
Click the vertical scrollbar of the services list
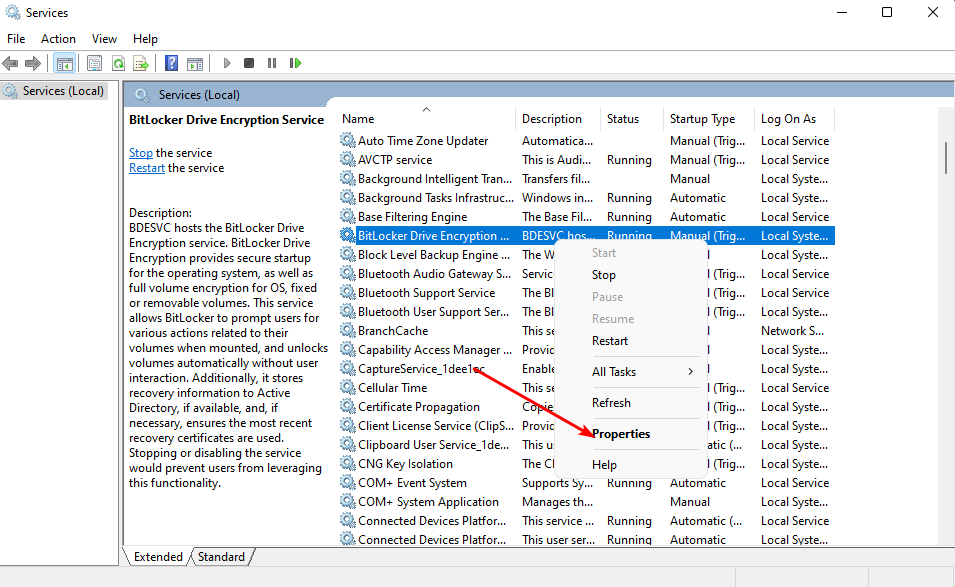(x=945, y=157)
